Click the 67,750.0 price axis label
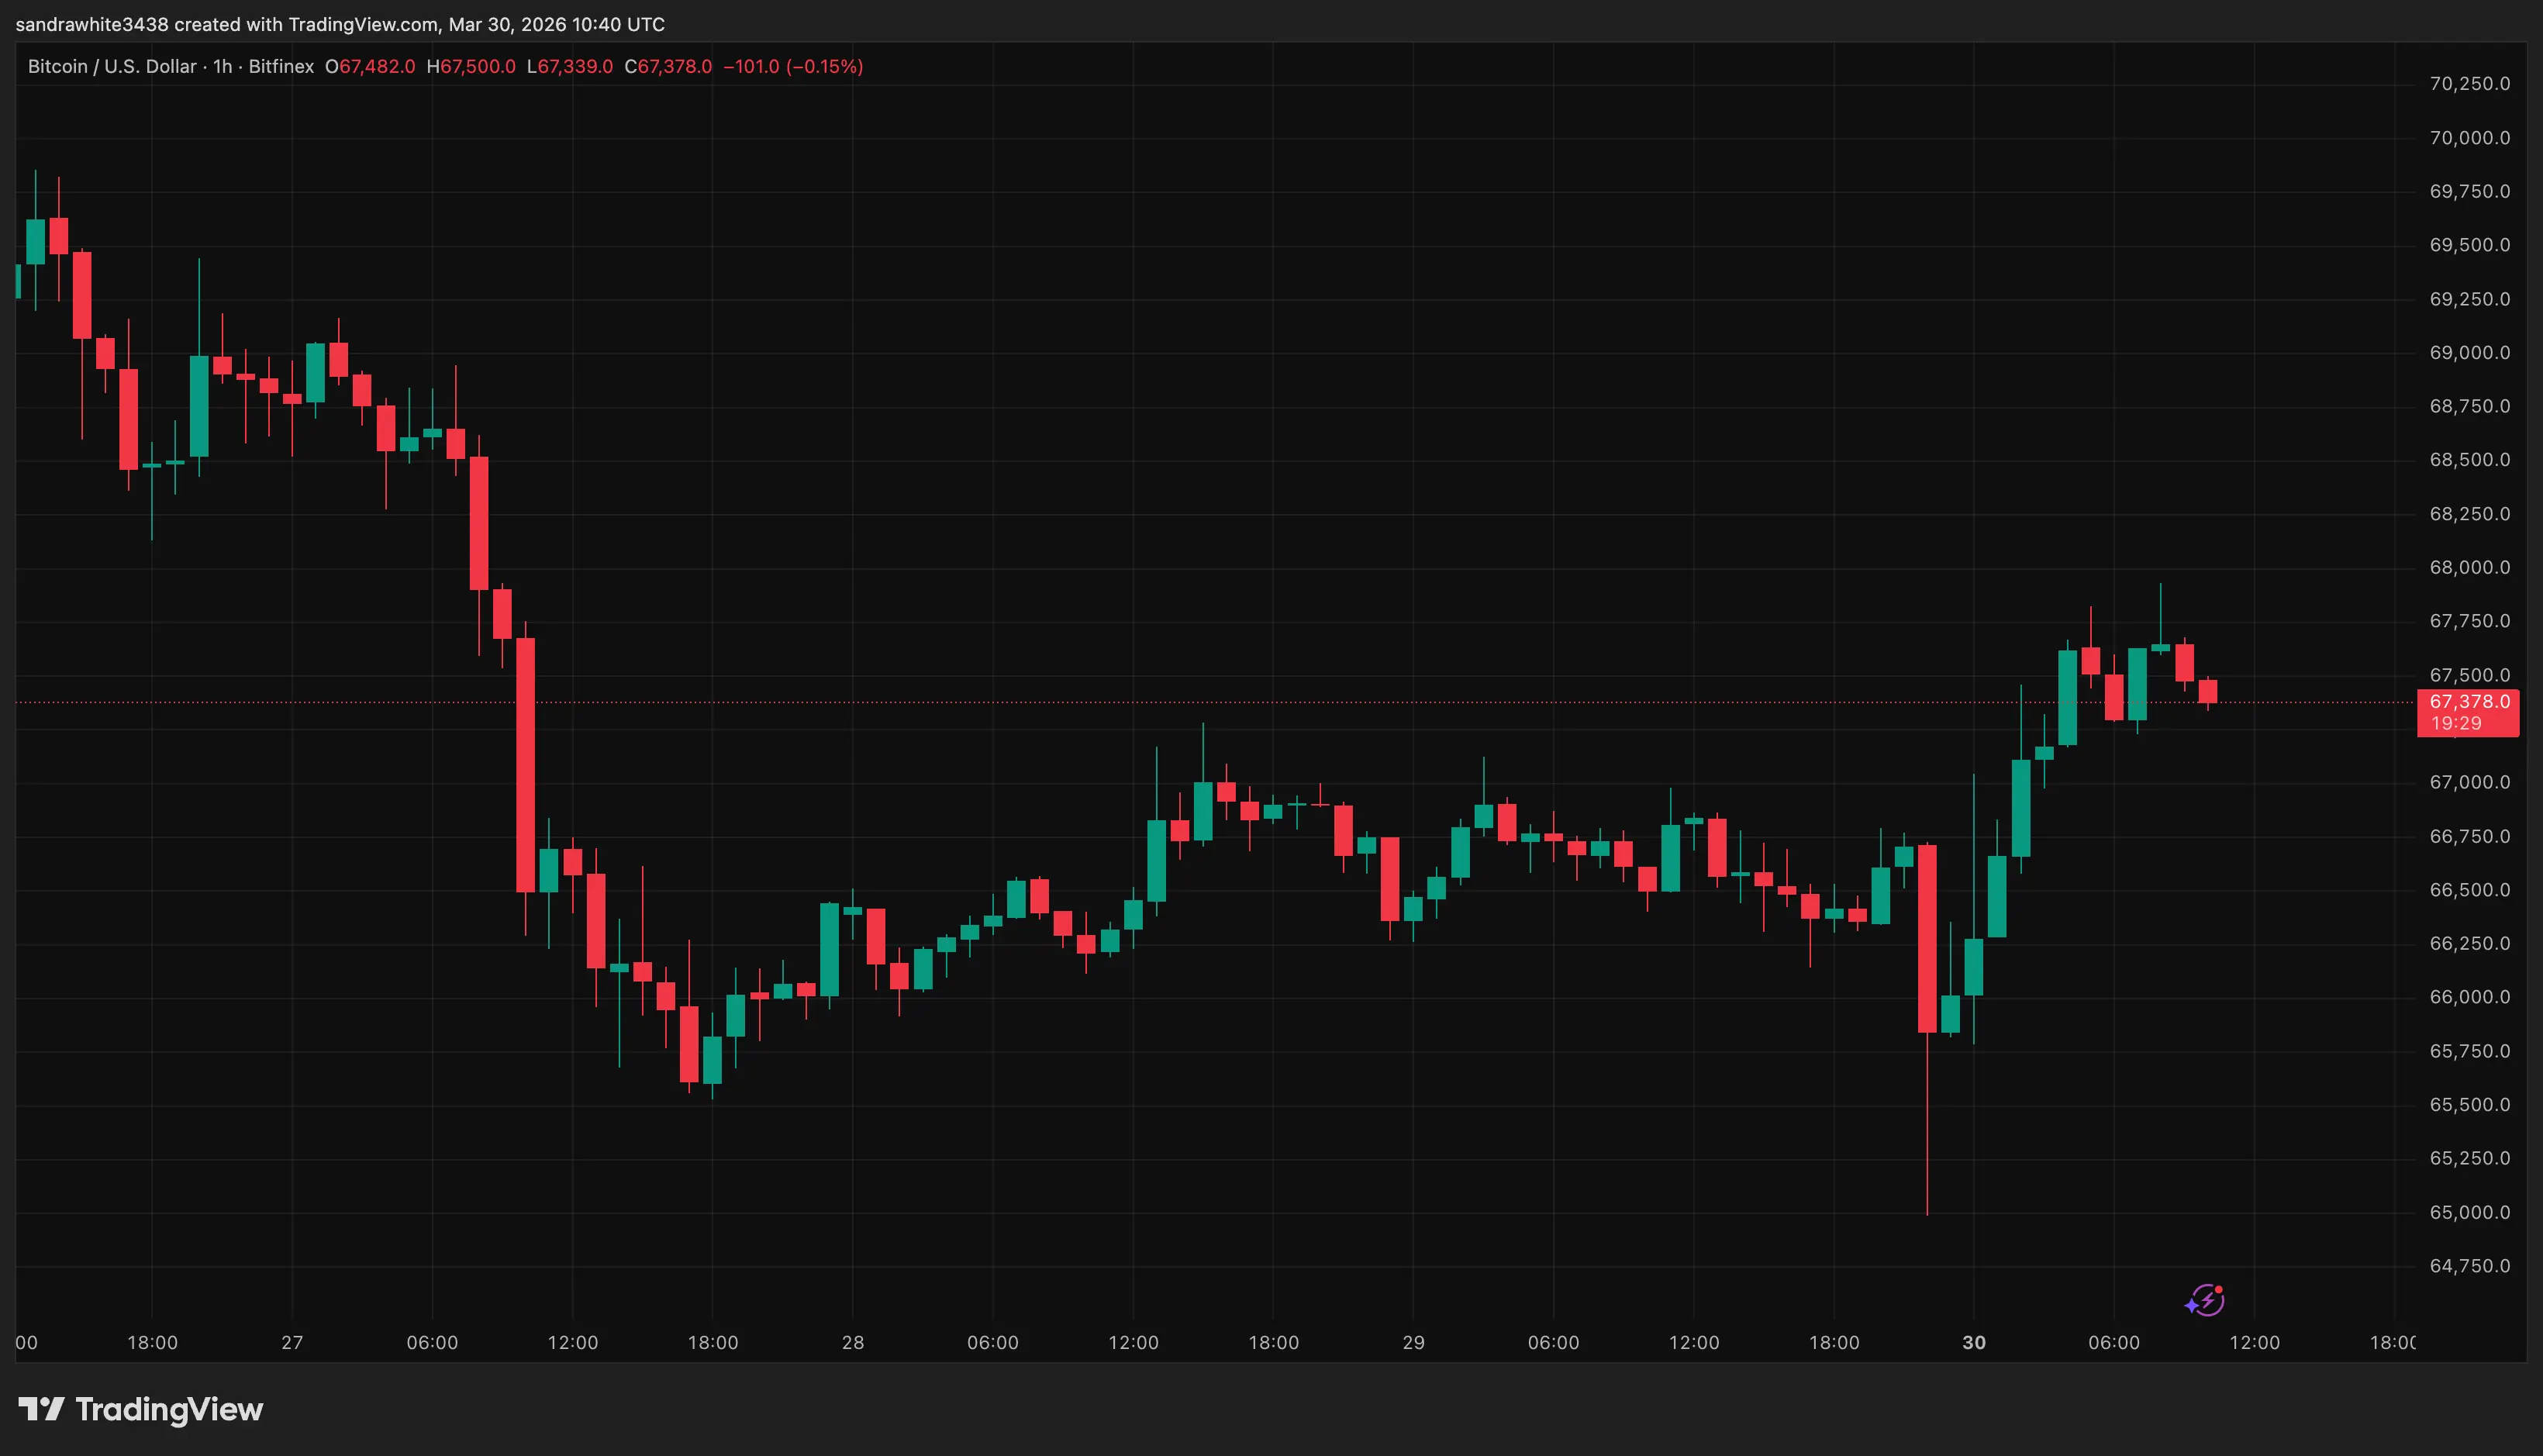Viewport: 2543px width, 1456px height. click(x=2469, y=621)
